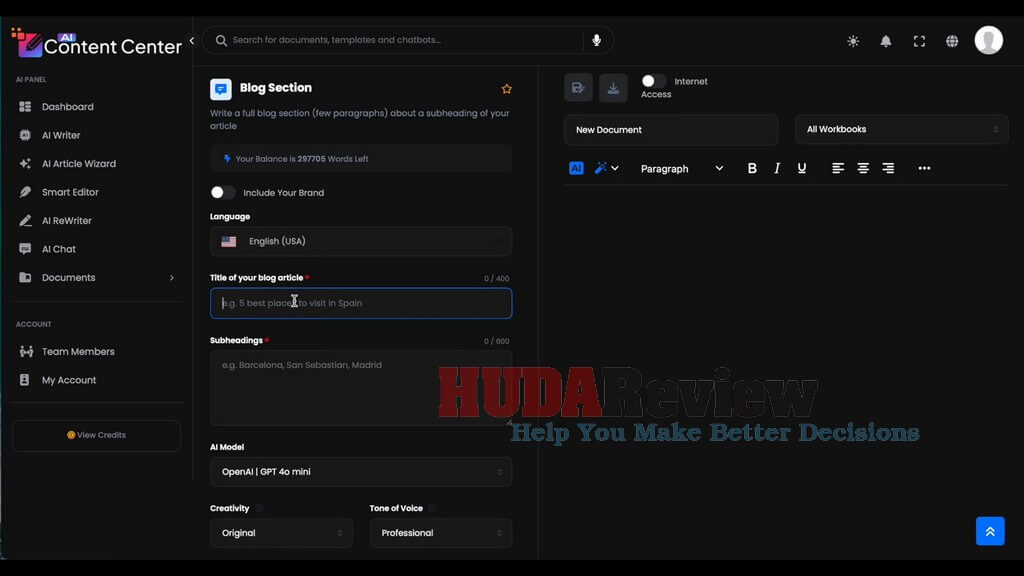This screenshot has width=1024, height=576.
Task: Click the View Credits button
Action: [97, 435]
